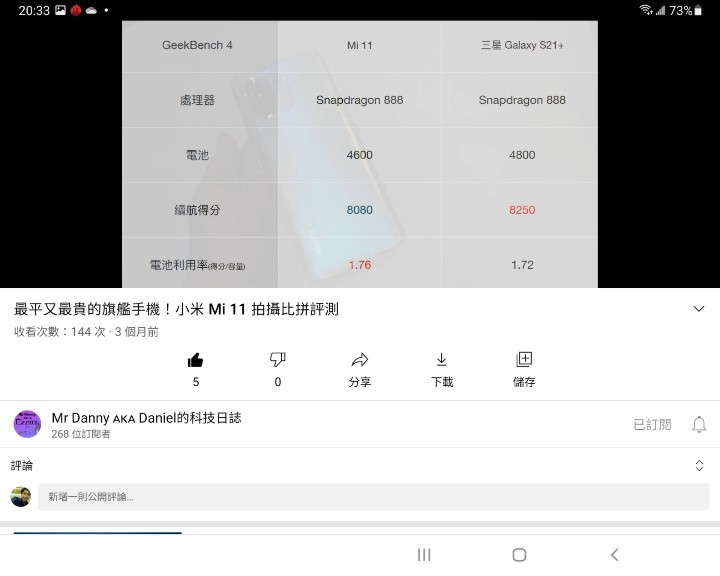Tap the 268 位訂閱者 subscriber count

[81, 434]
